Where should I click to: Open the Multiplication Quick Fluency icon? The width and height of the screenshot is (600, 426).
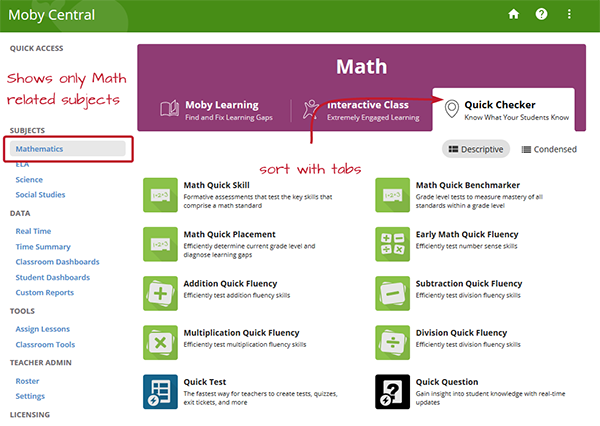click(x=160, y=343)
